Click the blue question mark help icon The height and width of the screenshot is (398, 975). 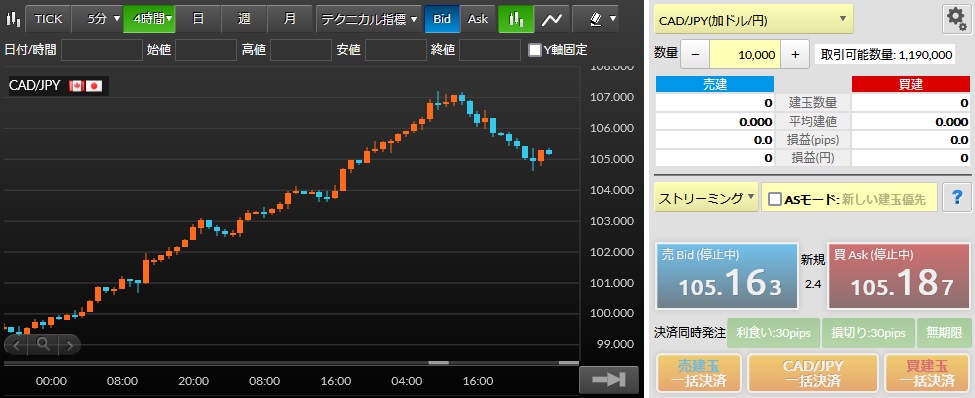click(x=957, y=198)
